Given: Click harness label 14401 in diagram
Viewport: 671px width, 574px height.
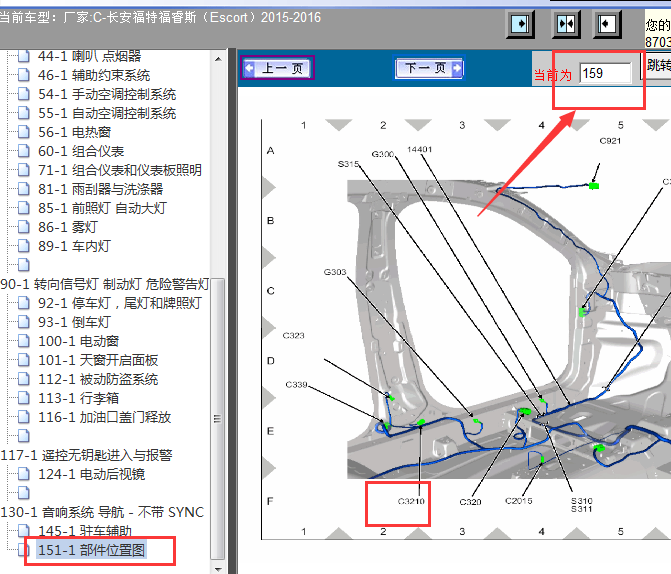Looking at the screenshot, I should tap(419, 149).
